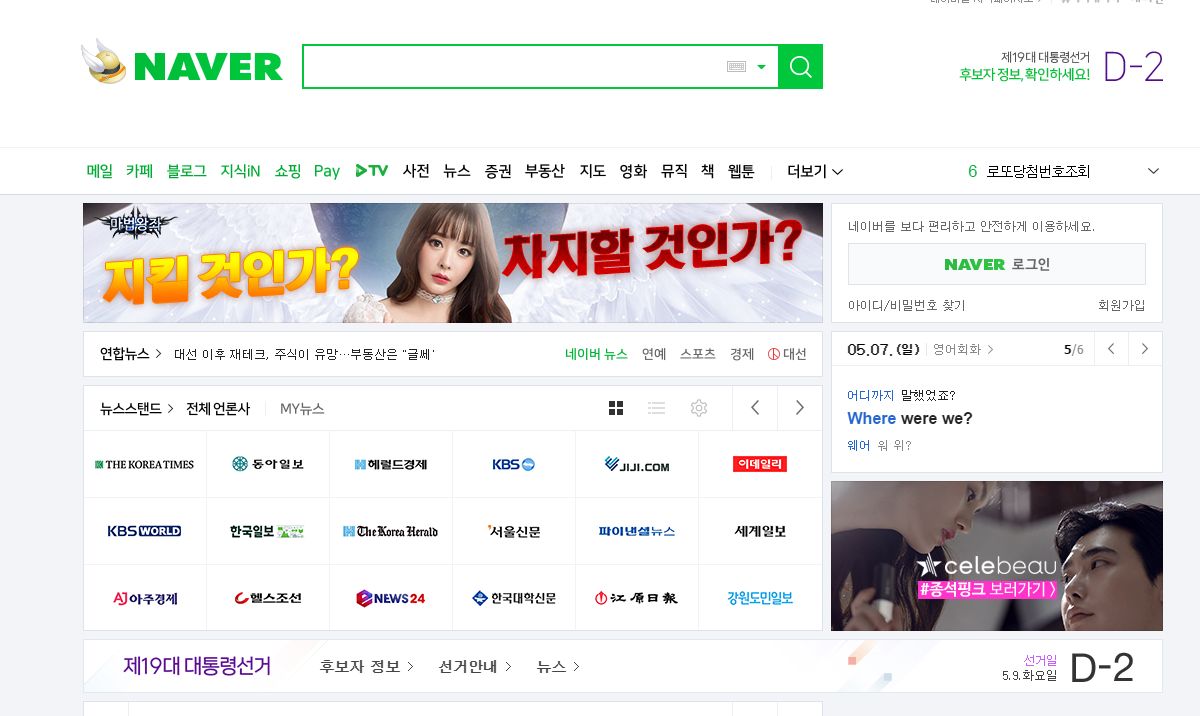
Task: Open keyboard input options dropdown arrow
Action: coord(761,66)
